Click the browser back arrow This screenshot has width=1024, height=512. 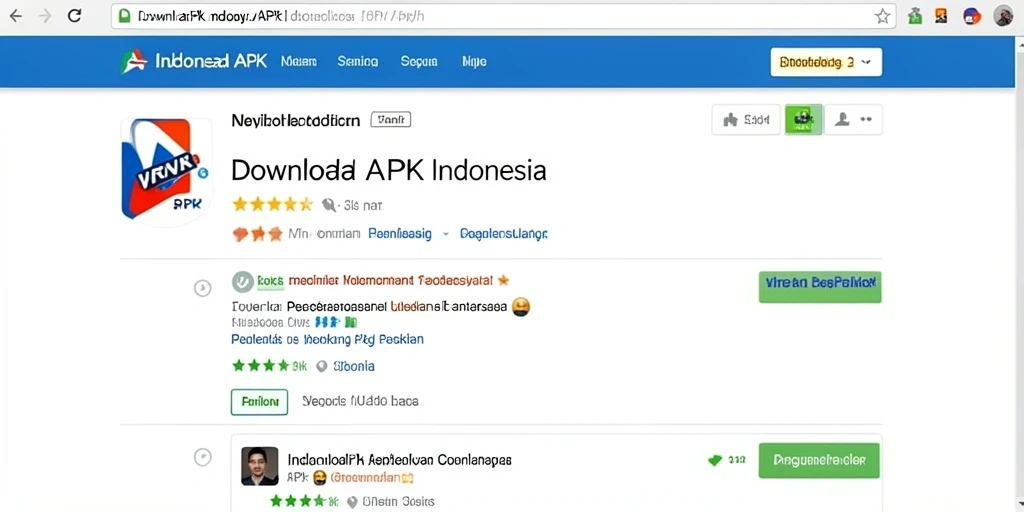[x=15, y=16]
